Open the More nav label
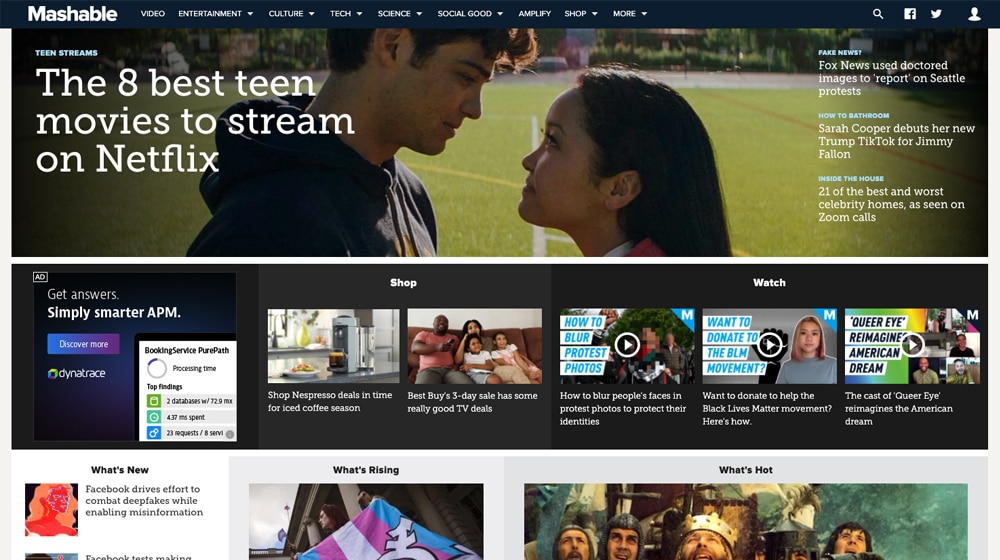Image resolution: width=1000 pixels, height=560 pixels. pyautogui.click(x=624, y=13)
